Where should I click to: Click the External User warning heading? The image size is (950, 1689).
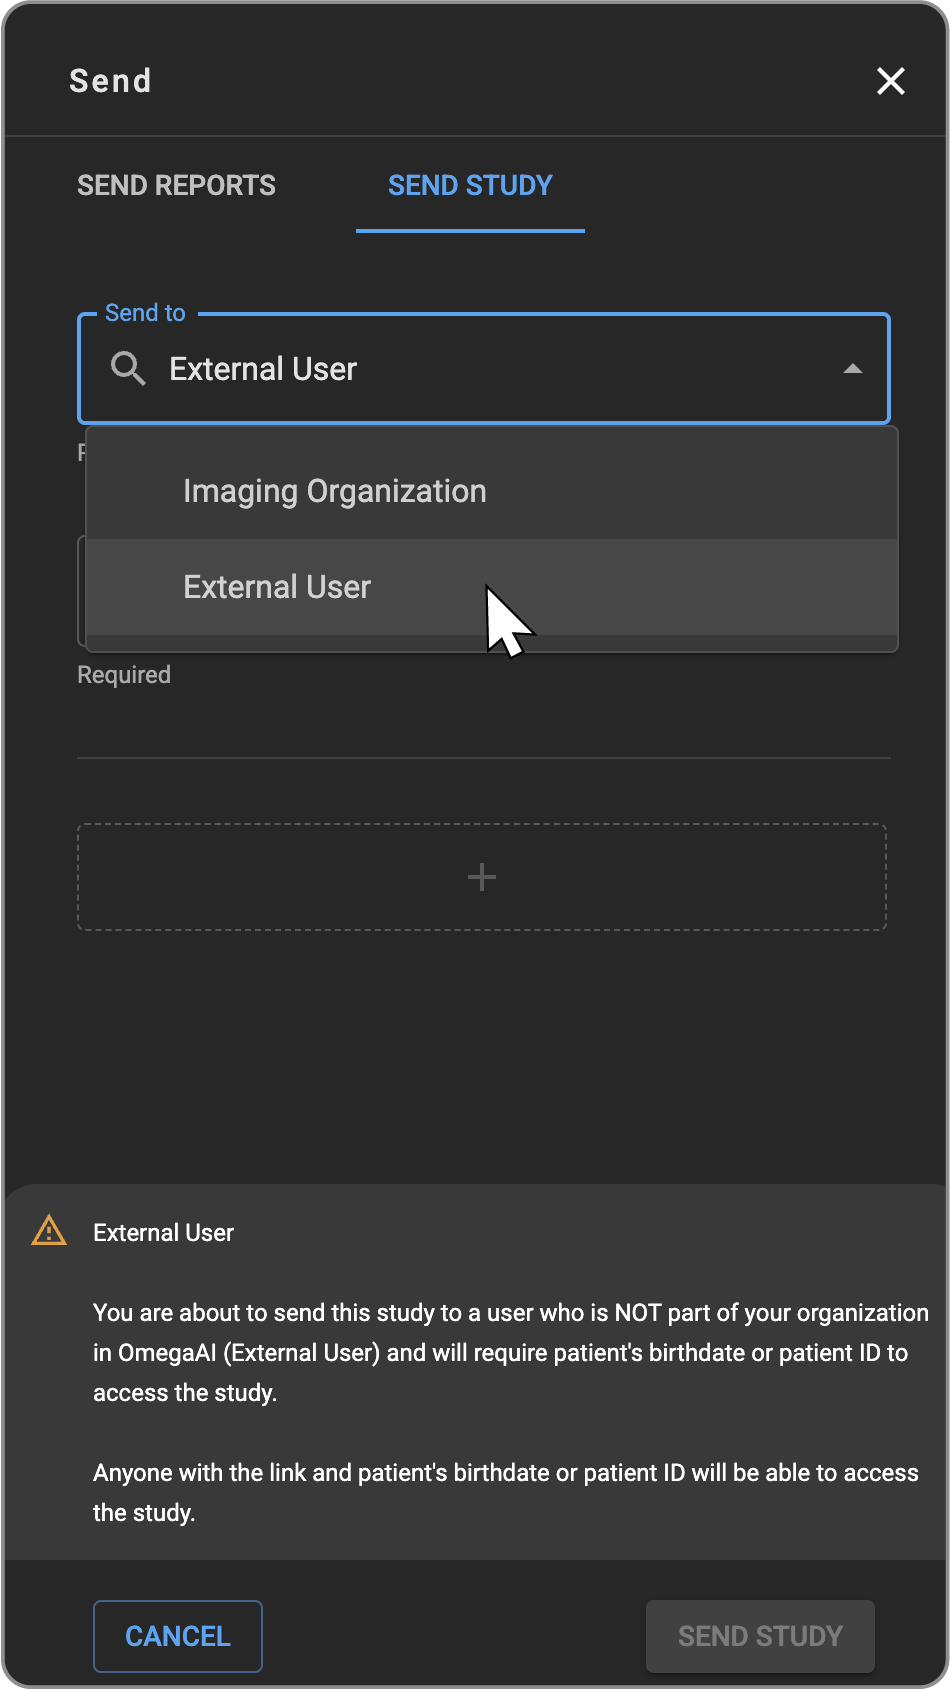(x=163, y=1233)
